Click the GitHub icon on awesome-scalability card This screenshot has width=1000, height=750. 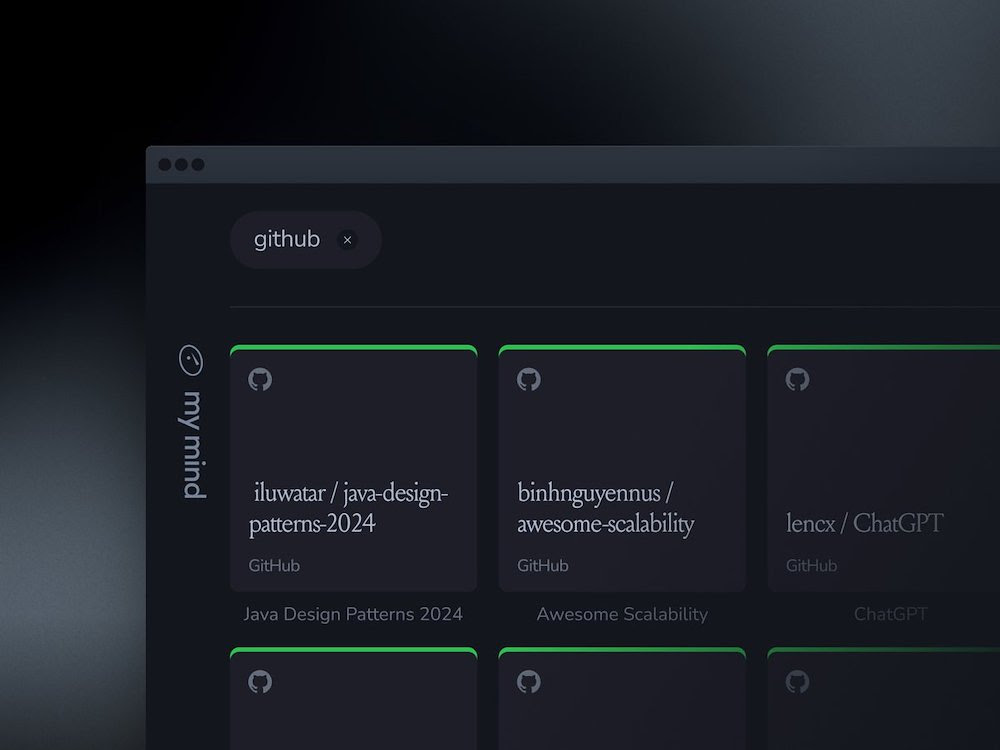coord(528,380)
